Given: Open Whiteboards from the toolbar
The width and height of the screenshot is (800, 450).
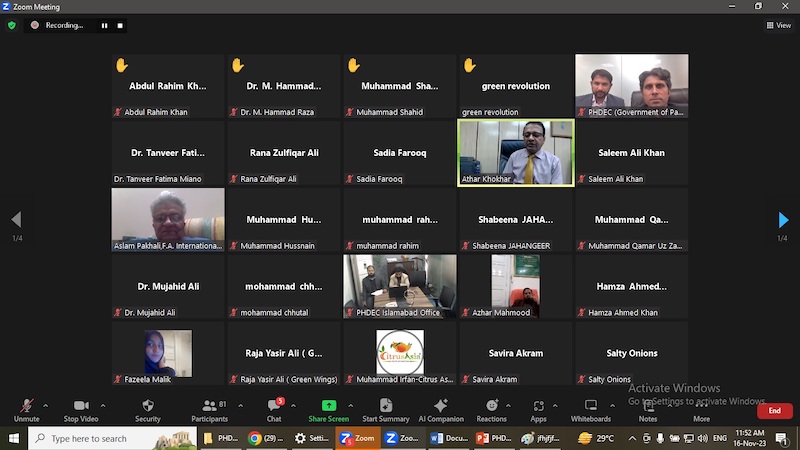Looking at the screenshot, I should pos(590,406).
